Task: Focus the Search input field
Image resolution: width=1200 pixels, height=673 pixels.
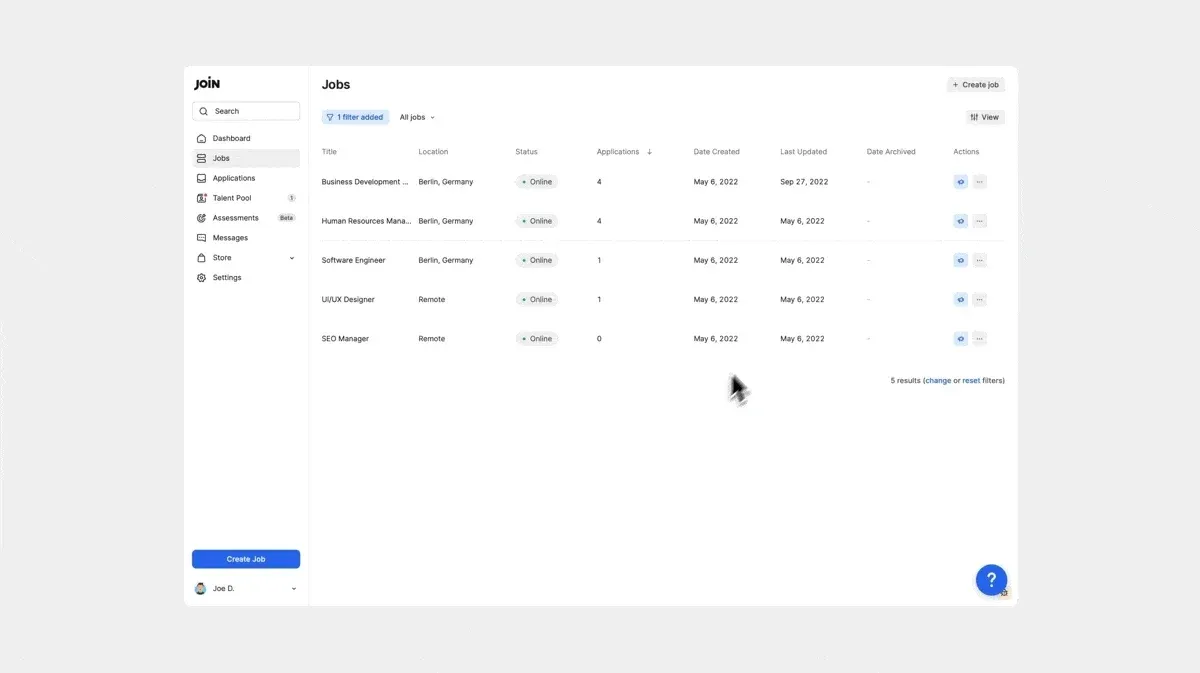Action: 246,111
